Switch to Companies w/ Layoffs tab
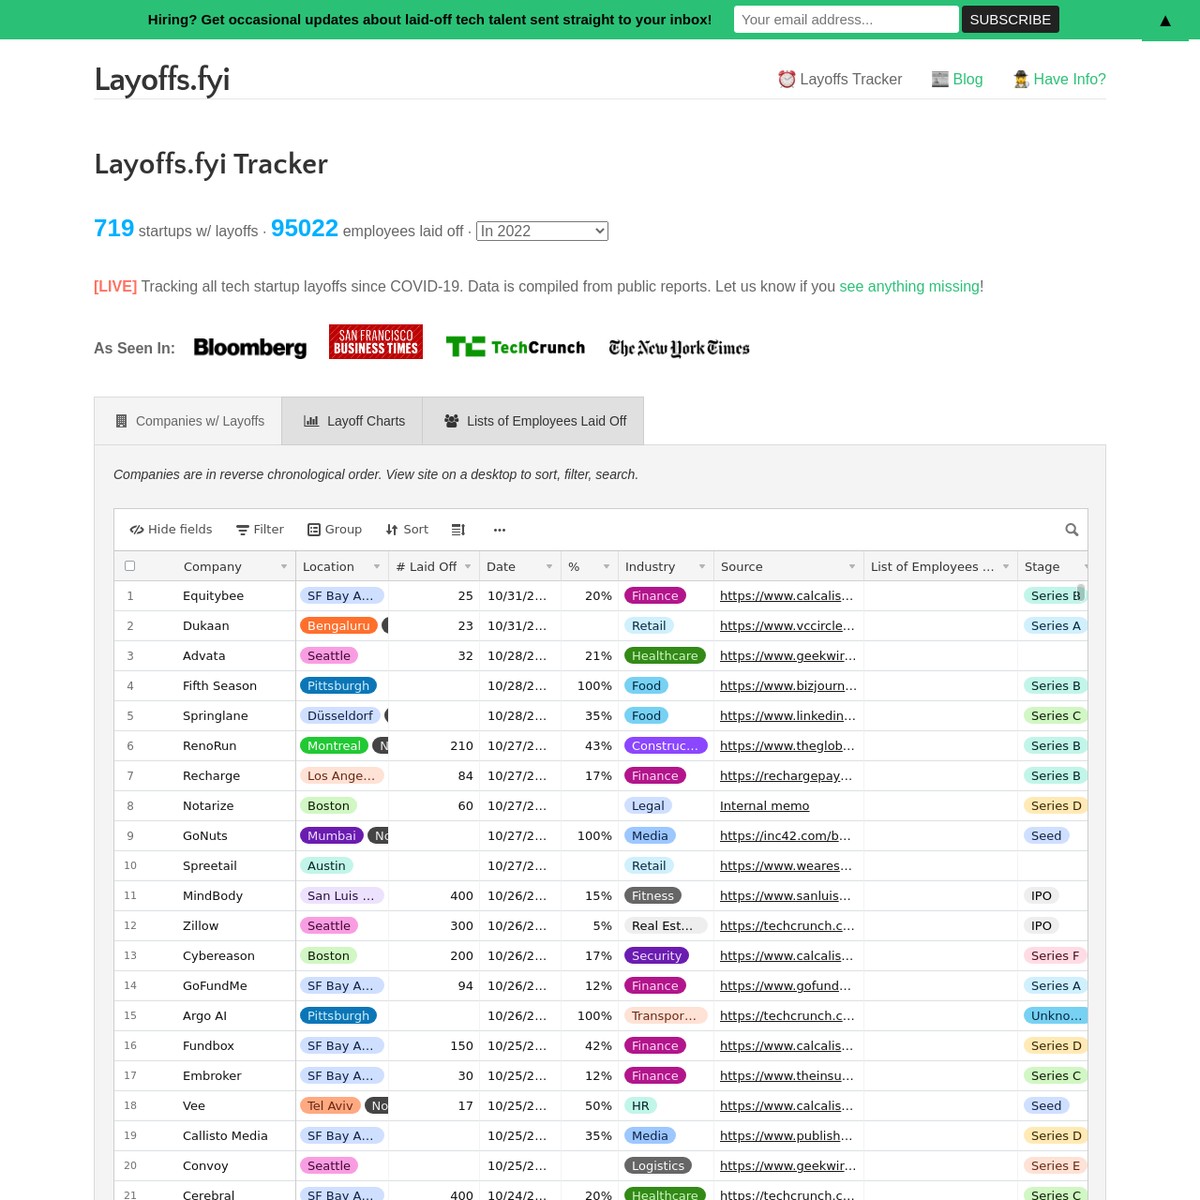 pos(188,421)
